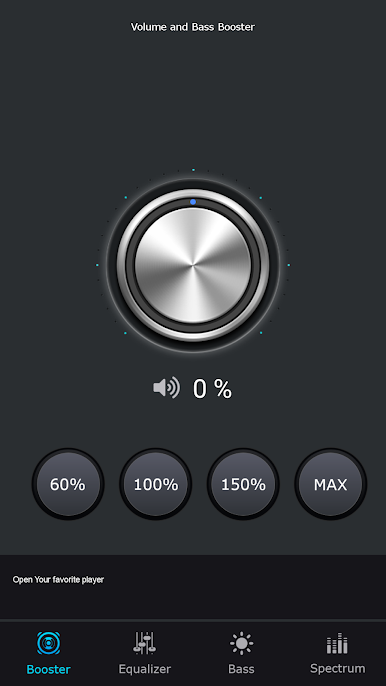Click the 0 % volume readout
Viewport: 386px width, 686px height.
212,388
